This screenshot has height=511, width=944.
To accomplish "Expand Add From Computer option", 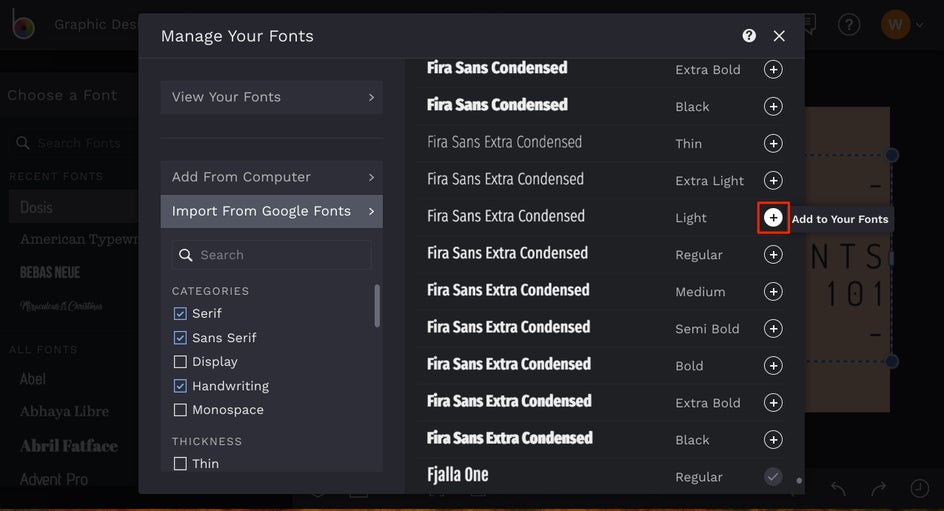I will 271,177.
